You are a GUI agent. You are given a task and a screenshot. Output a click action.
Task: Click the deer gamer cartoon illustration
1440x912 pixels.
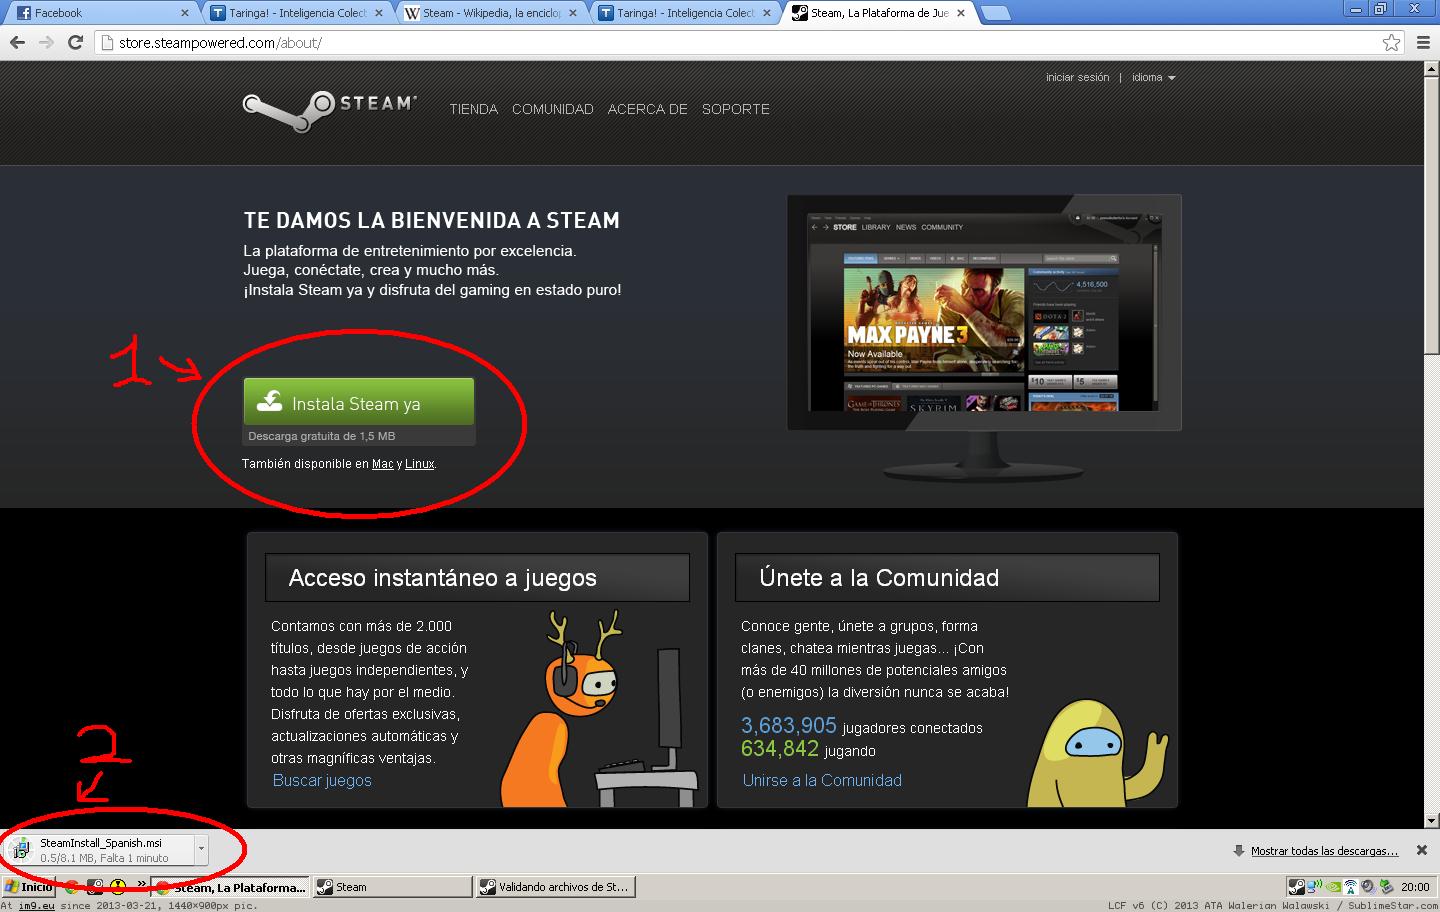[598, 708]
